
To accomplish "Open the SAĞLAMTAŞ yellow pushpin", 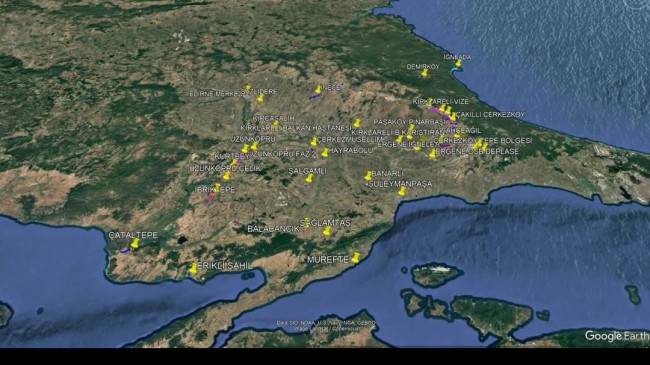I will 327,231.
